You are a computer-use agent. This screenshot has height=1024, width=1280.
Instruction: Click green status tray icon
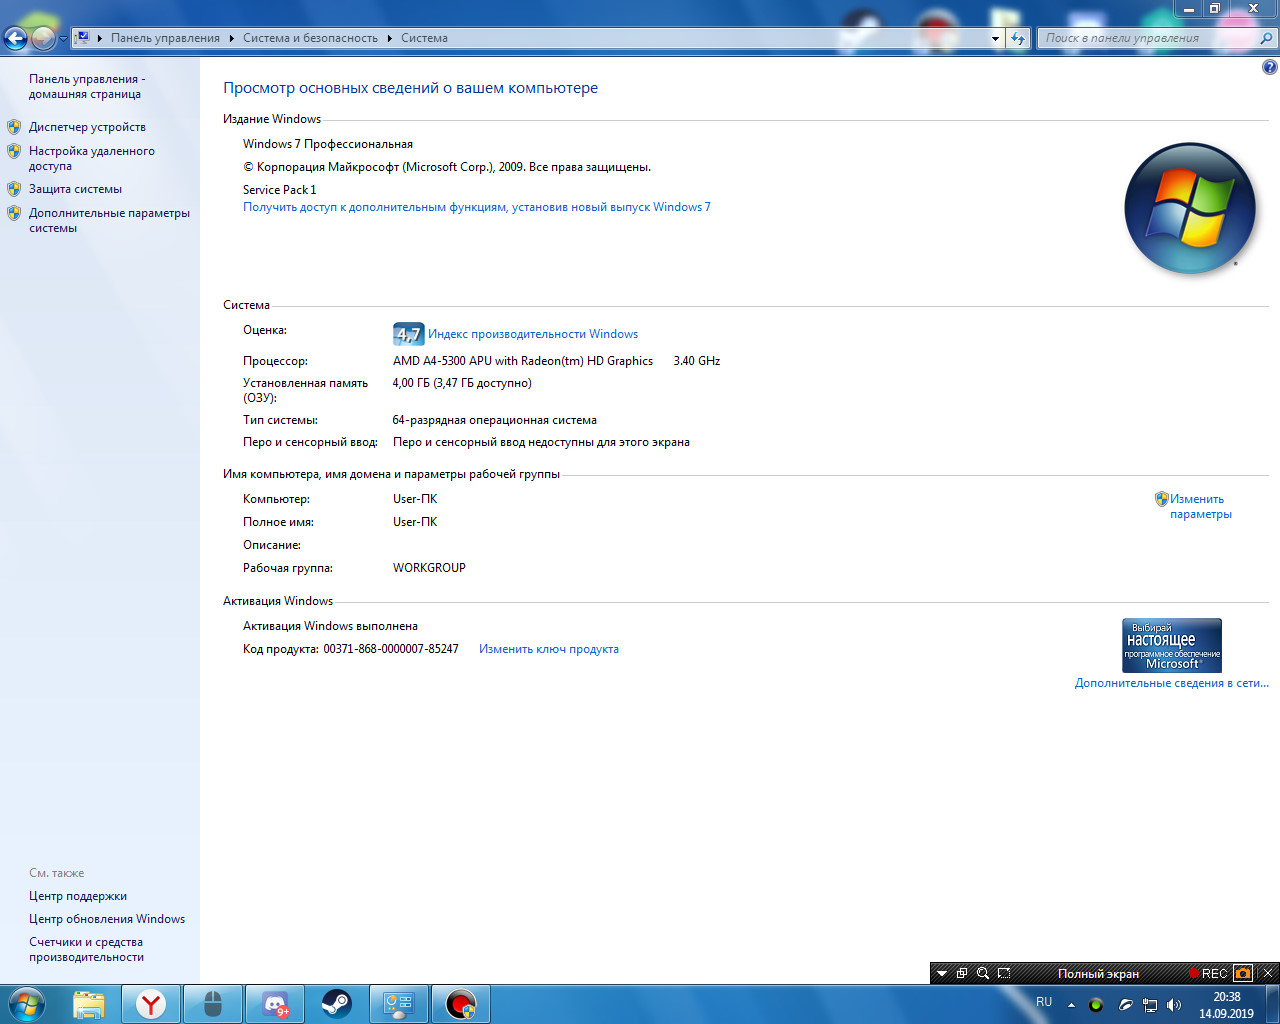coord(1096,1005)
